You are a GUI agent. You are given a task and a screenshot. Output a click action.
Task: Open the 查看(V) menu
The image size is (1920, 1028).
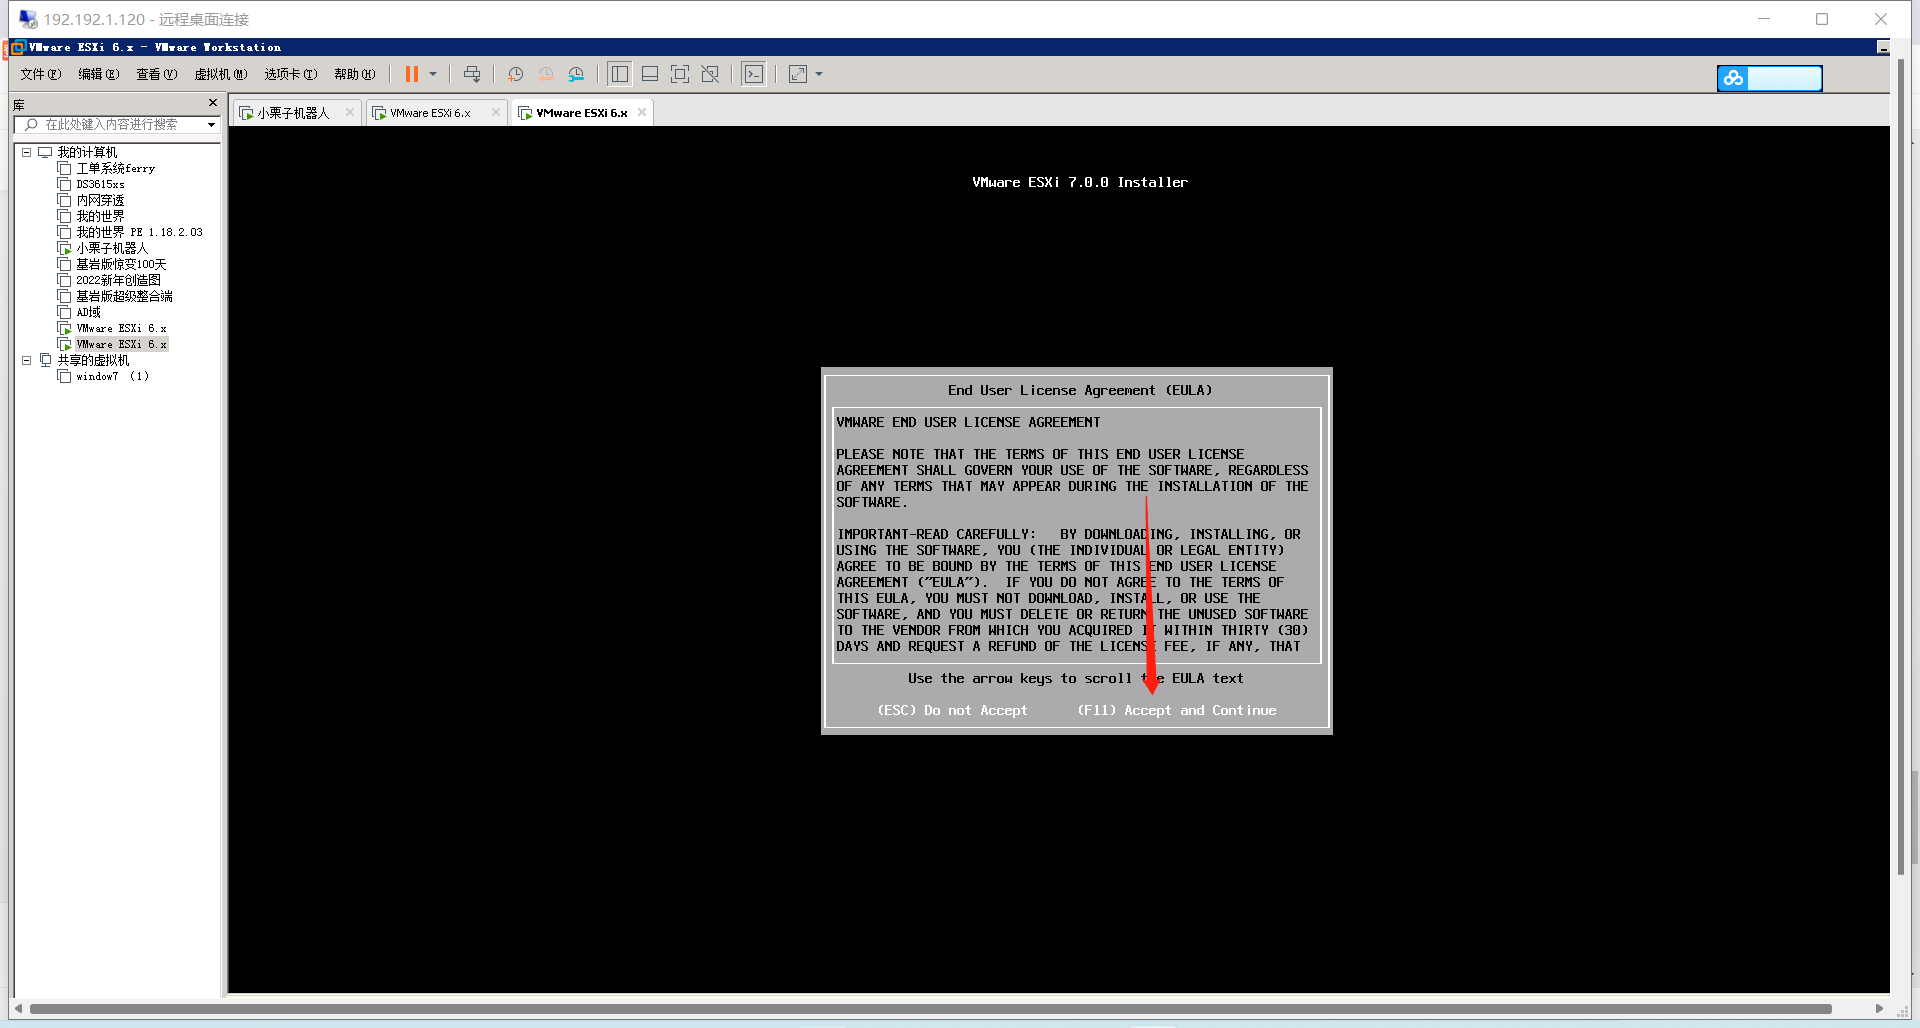click(157, 74)
